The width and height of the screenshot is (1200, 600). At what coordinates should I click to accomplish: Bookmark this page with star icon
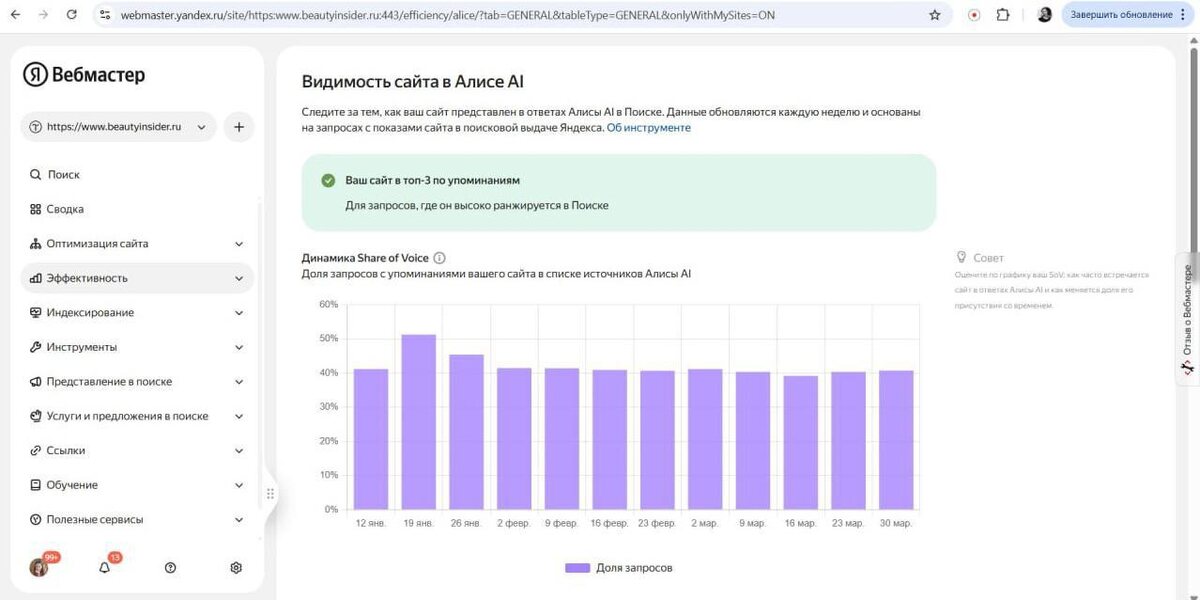935,15
